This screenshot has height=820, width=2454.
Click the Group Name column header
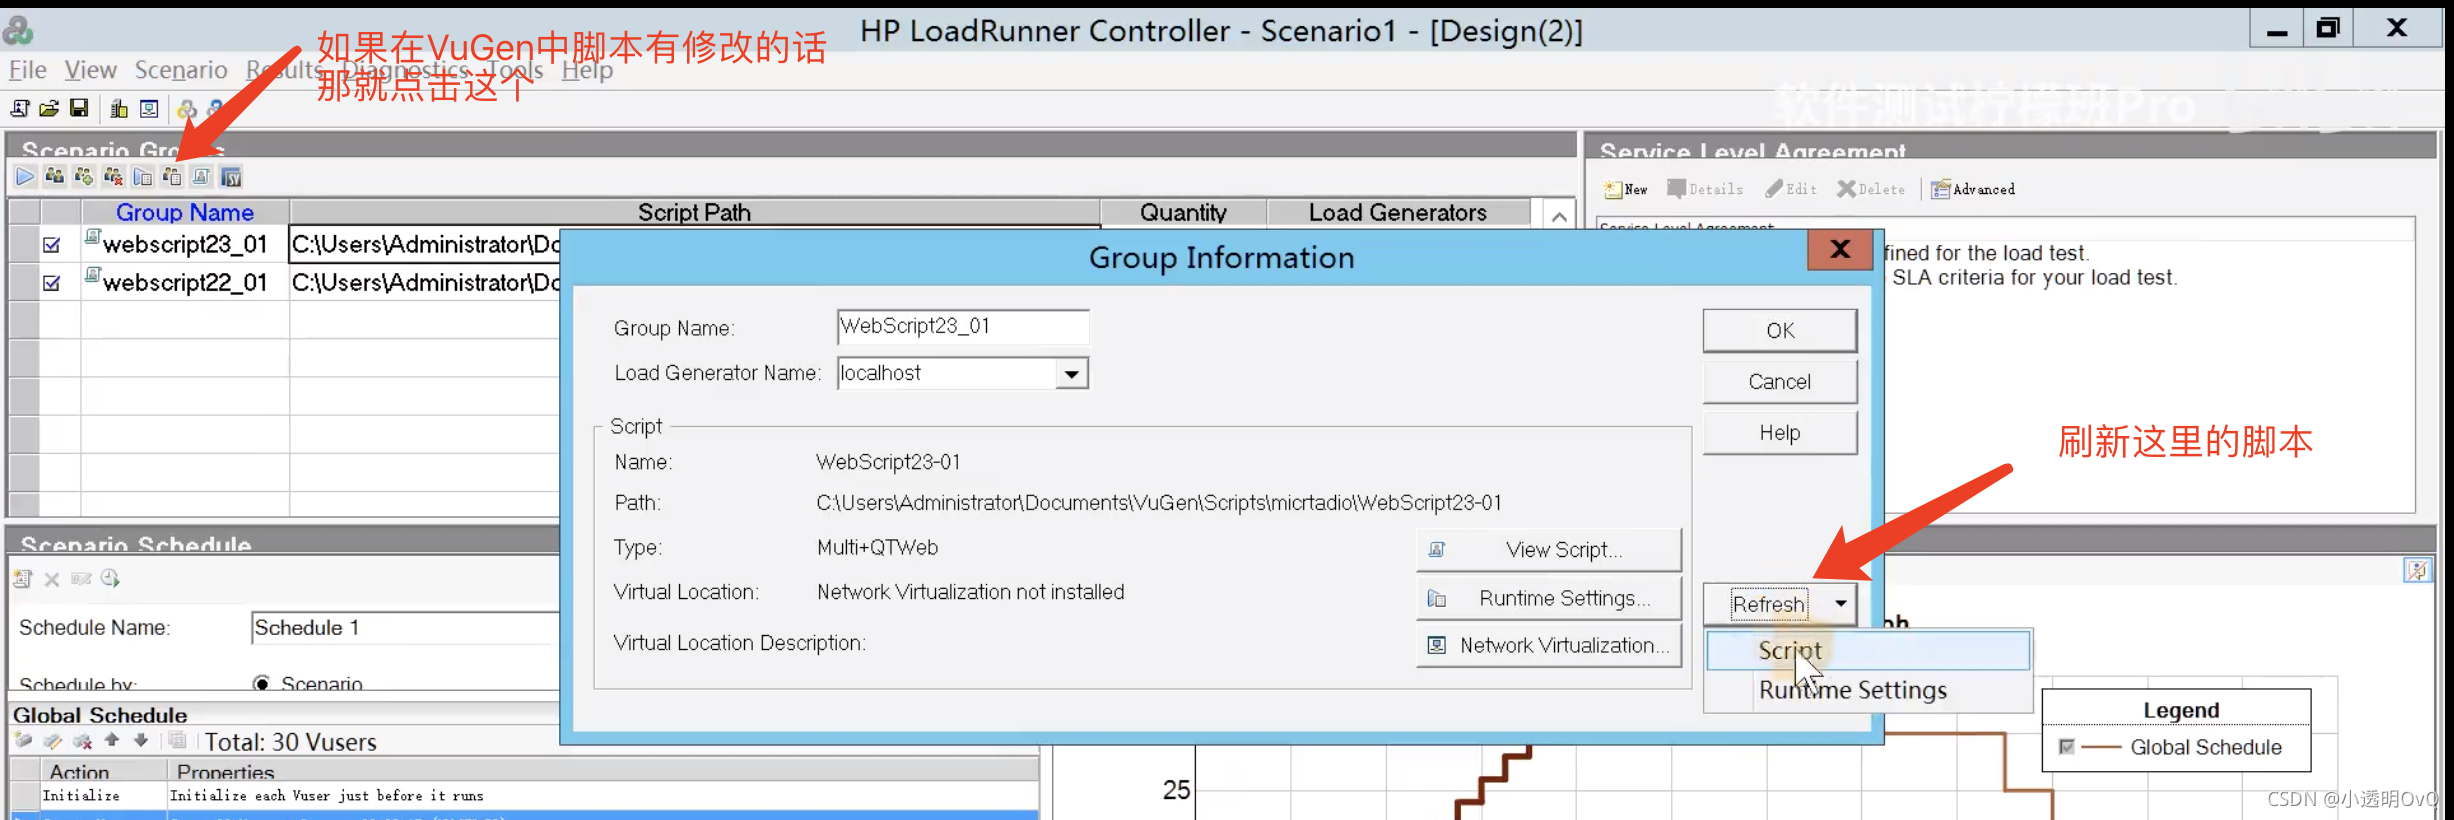pyautogui.click(x=185, y=212)
